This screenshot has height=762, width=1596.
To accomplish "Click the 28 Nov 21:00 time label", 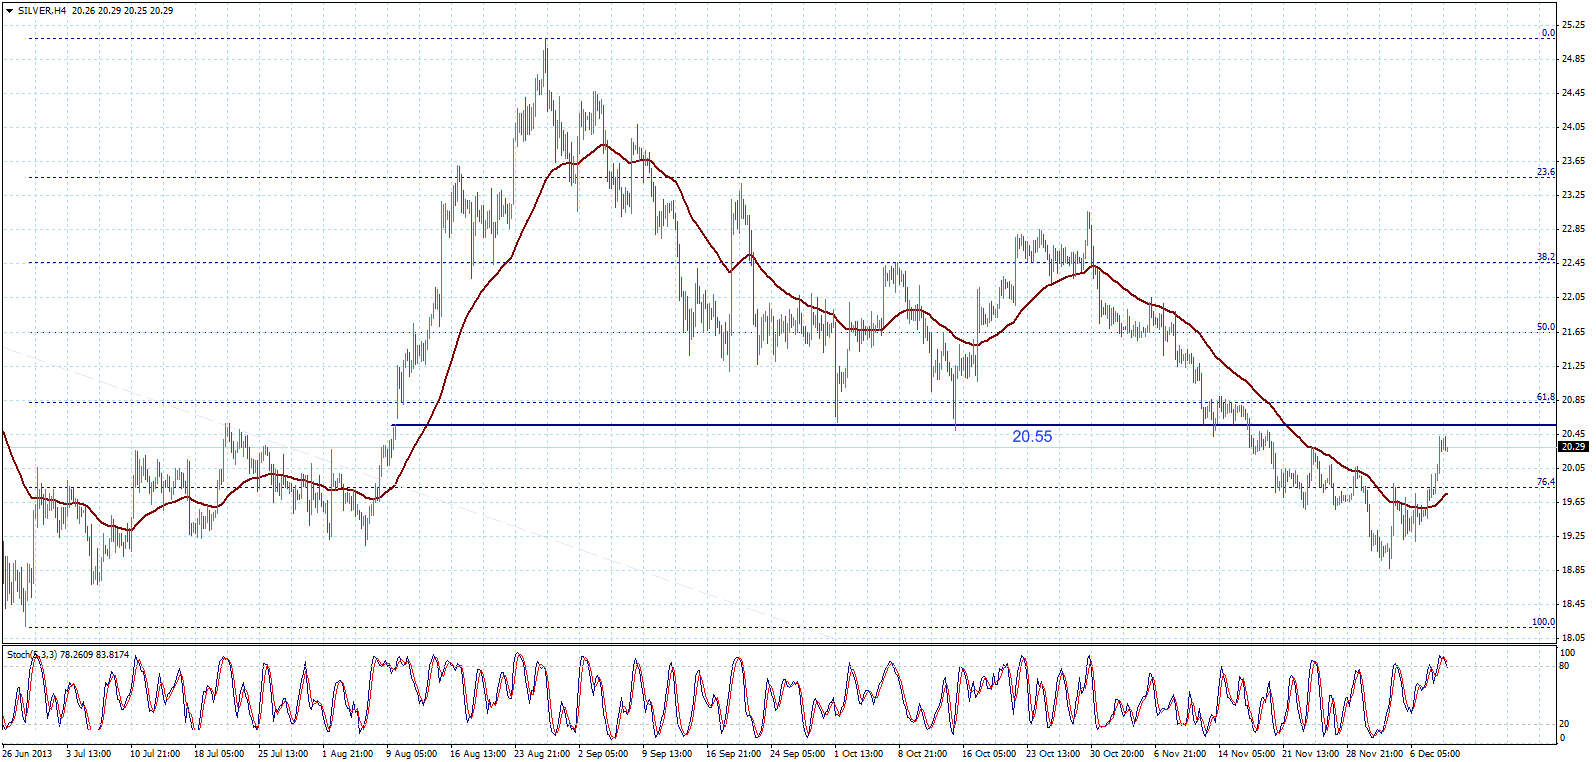I will click(x=1374, y=754).
